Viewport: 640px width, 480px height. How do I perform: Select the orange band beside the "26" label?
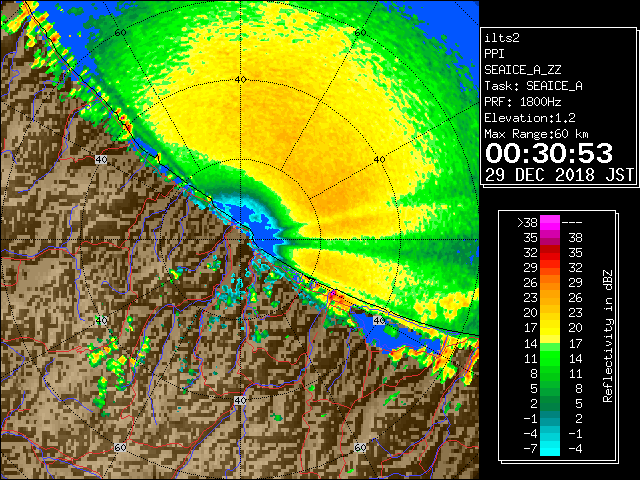tap(550, 283)
